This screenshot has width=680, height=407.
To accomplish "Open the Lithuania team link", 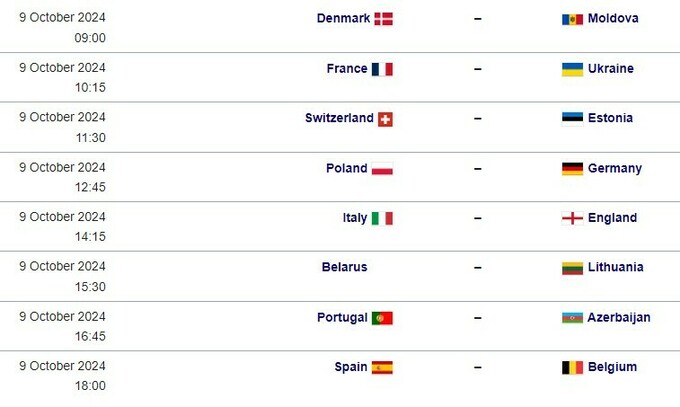I will click(x=616, y=267).
